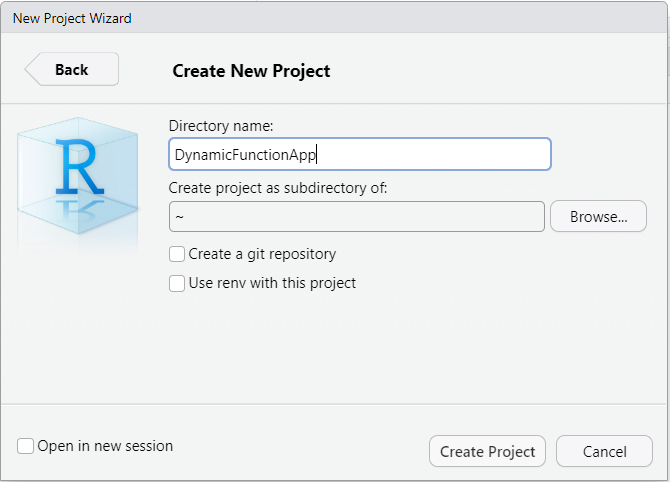Click the "Use renv with this project" label text
This screenshot has height=482, width=670.
pos(272,283)
